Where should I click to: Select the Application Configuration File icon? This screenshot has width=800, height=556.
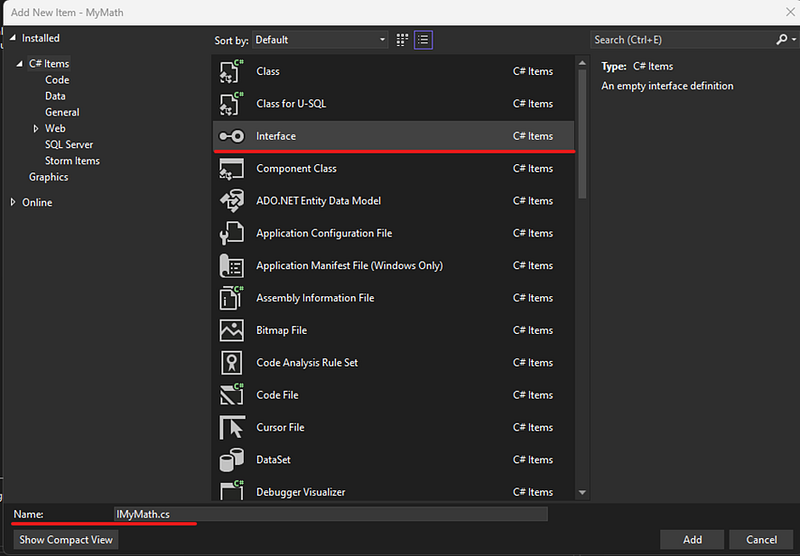click(x=232, y=234)
